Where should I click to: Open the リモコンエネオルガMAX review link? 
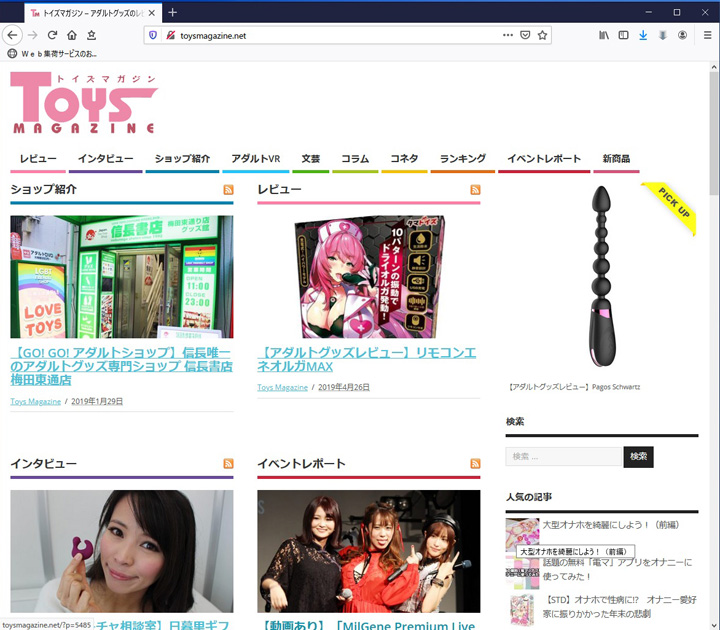tap(367, 360)
